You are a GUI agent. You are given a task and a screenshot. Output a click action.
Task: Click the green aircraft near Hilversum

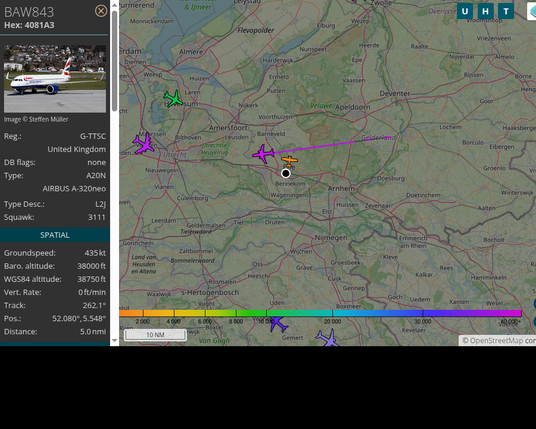coord(173,98)
